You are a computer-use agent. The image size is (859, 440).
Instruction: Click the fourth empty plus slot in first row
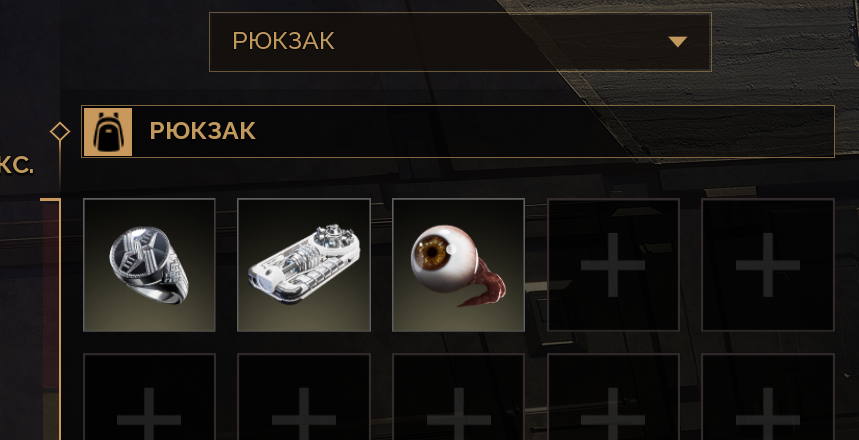click(x=614, y=265)
